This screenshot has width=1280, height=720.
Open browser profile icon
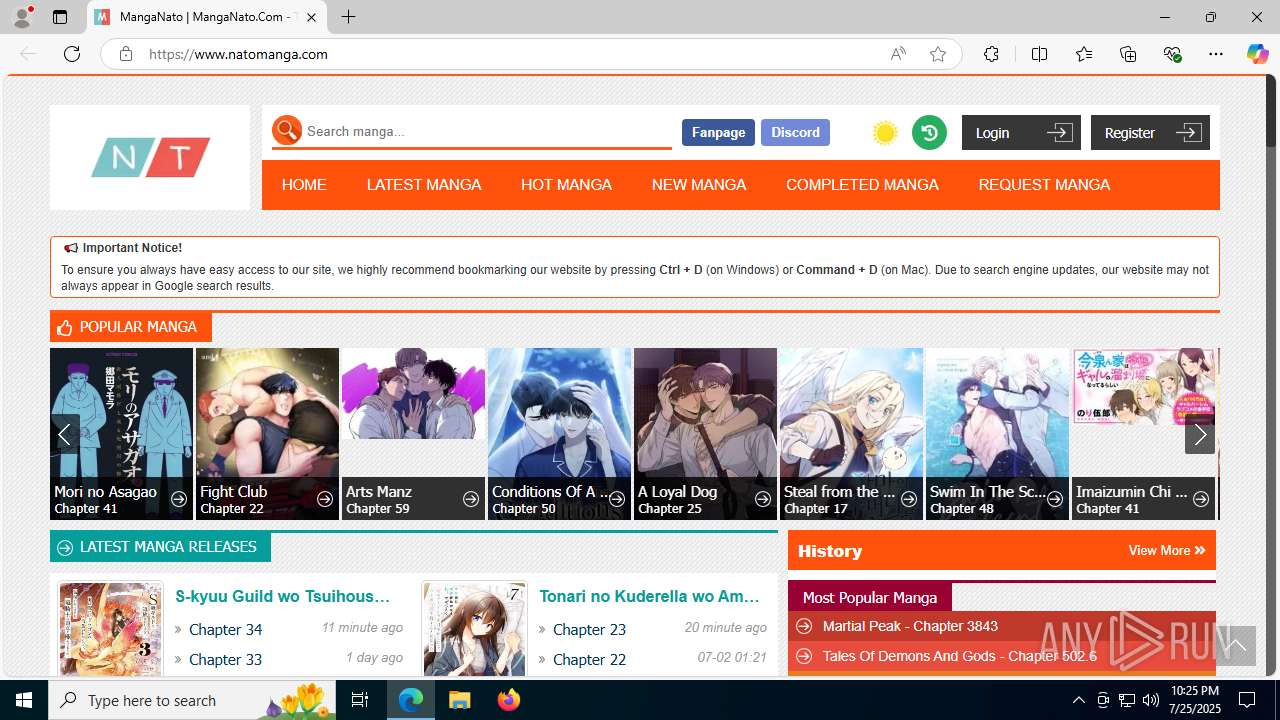22,17
